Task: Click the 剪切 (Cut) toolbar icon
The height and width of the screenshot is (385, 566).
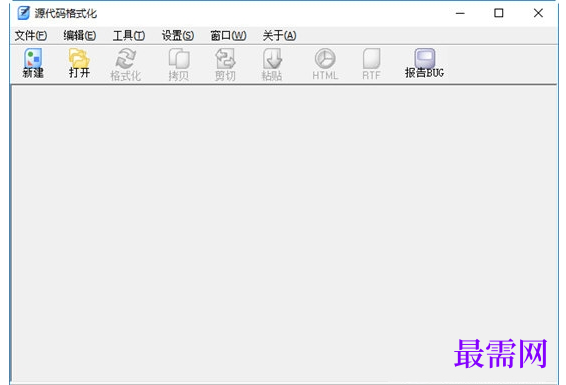Action: [225, 64]
